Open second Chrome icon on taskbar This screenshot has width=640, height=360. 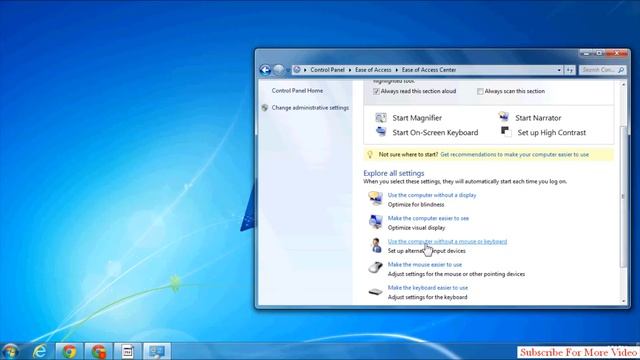(98, 351)
